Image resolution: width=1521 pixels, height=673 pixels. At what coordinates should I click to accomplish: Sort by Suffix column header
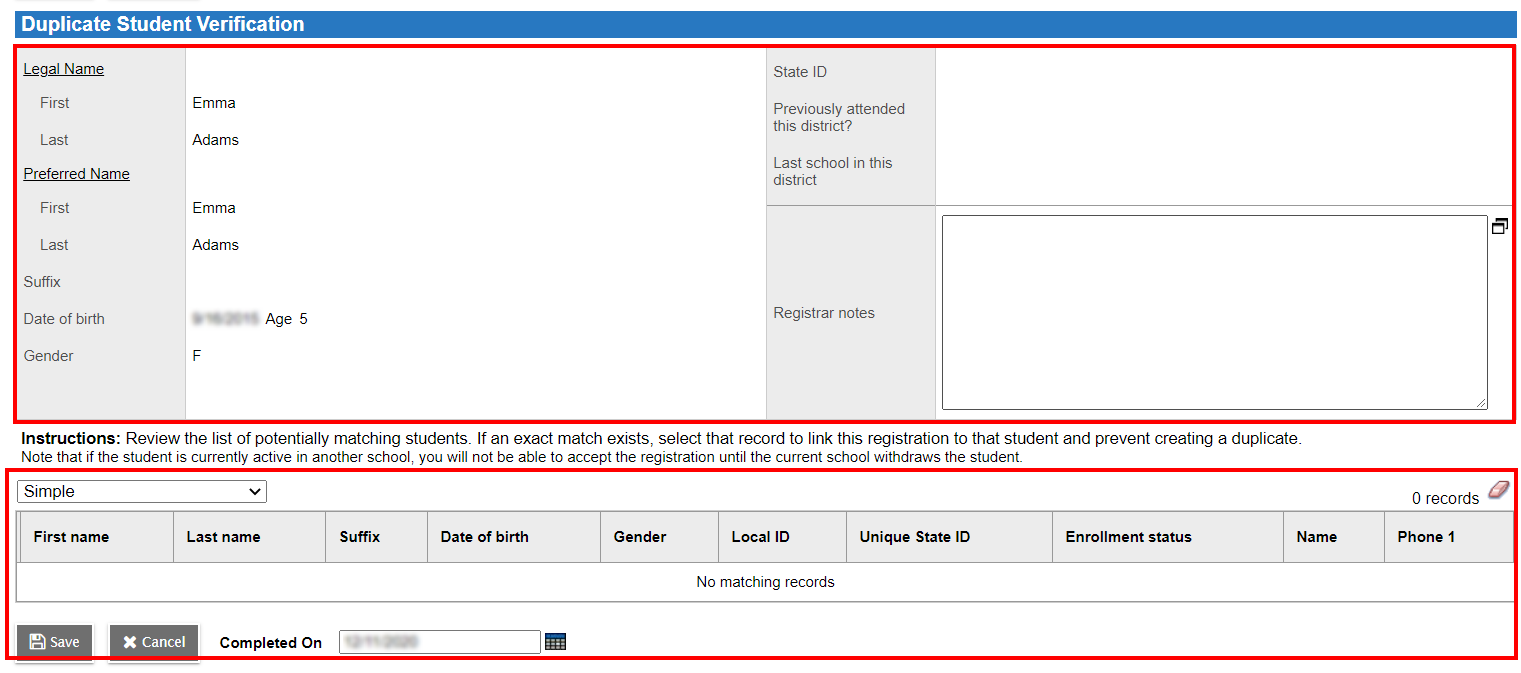(x=360, y=537)
